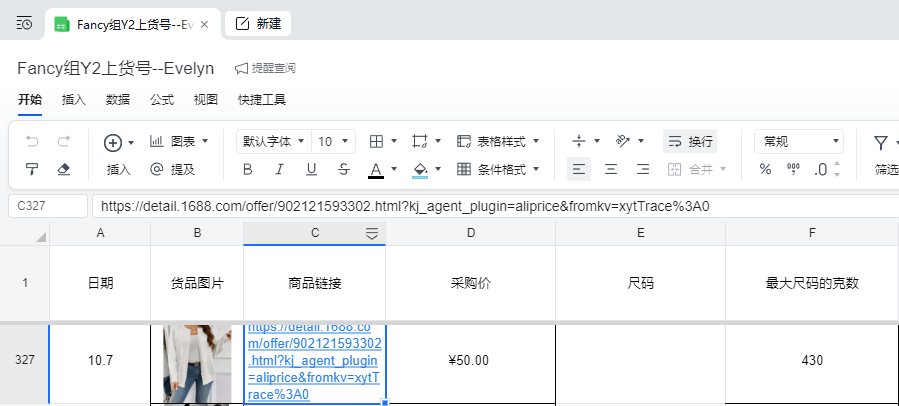This screenshot has width=899, height=406.
Task: Toggle bold formatting
Action: pos(247,169)
